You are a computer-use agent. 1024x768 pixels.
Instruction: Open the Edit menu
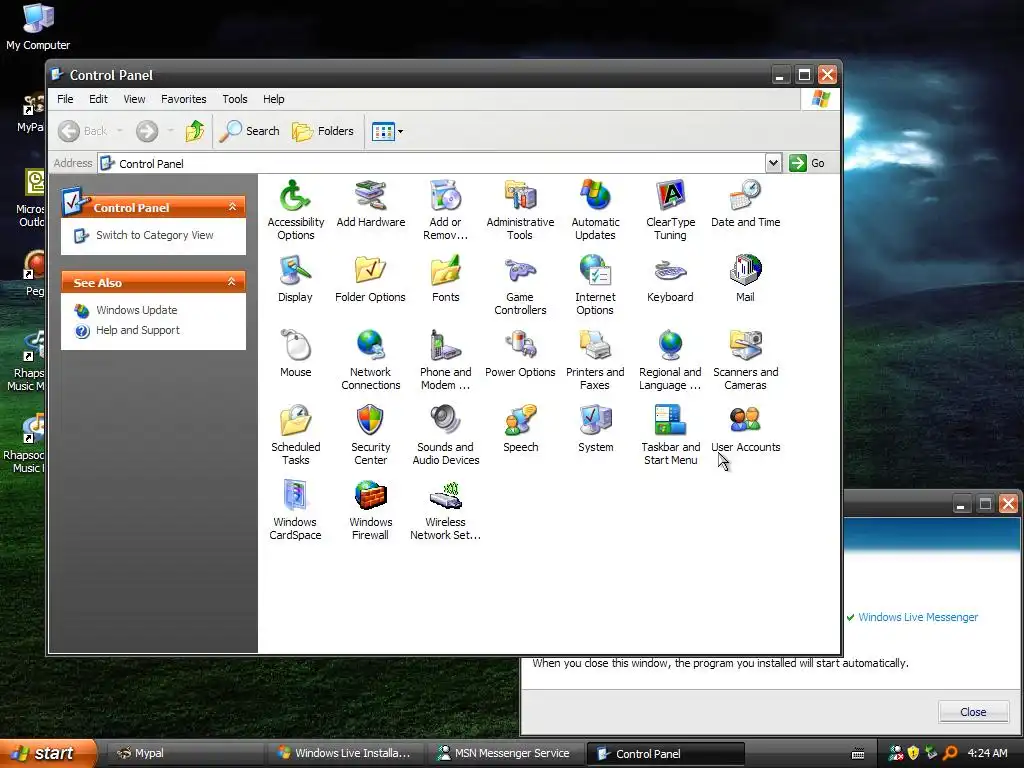point(99,99)
